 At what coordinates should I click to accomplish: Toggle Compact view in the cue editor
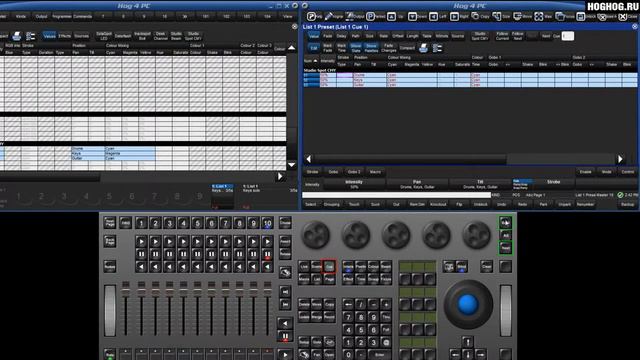click(x=407, y=48)
